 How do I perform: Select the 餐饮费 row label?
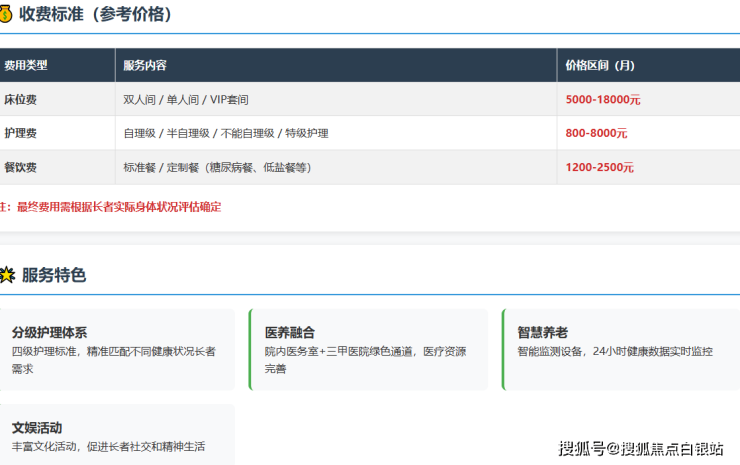(20, 167)
